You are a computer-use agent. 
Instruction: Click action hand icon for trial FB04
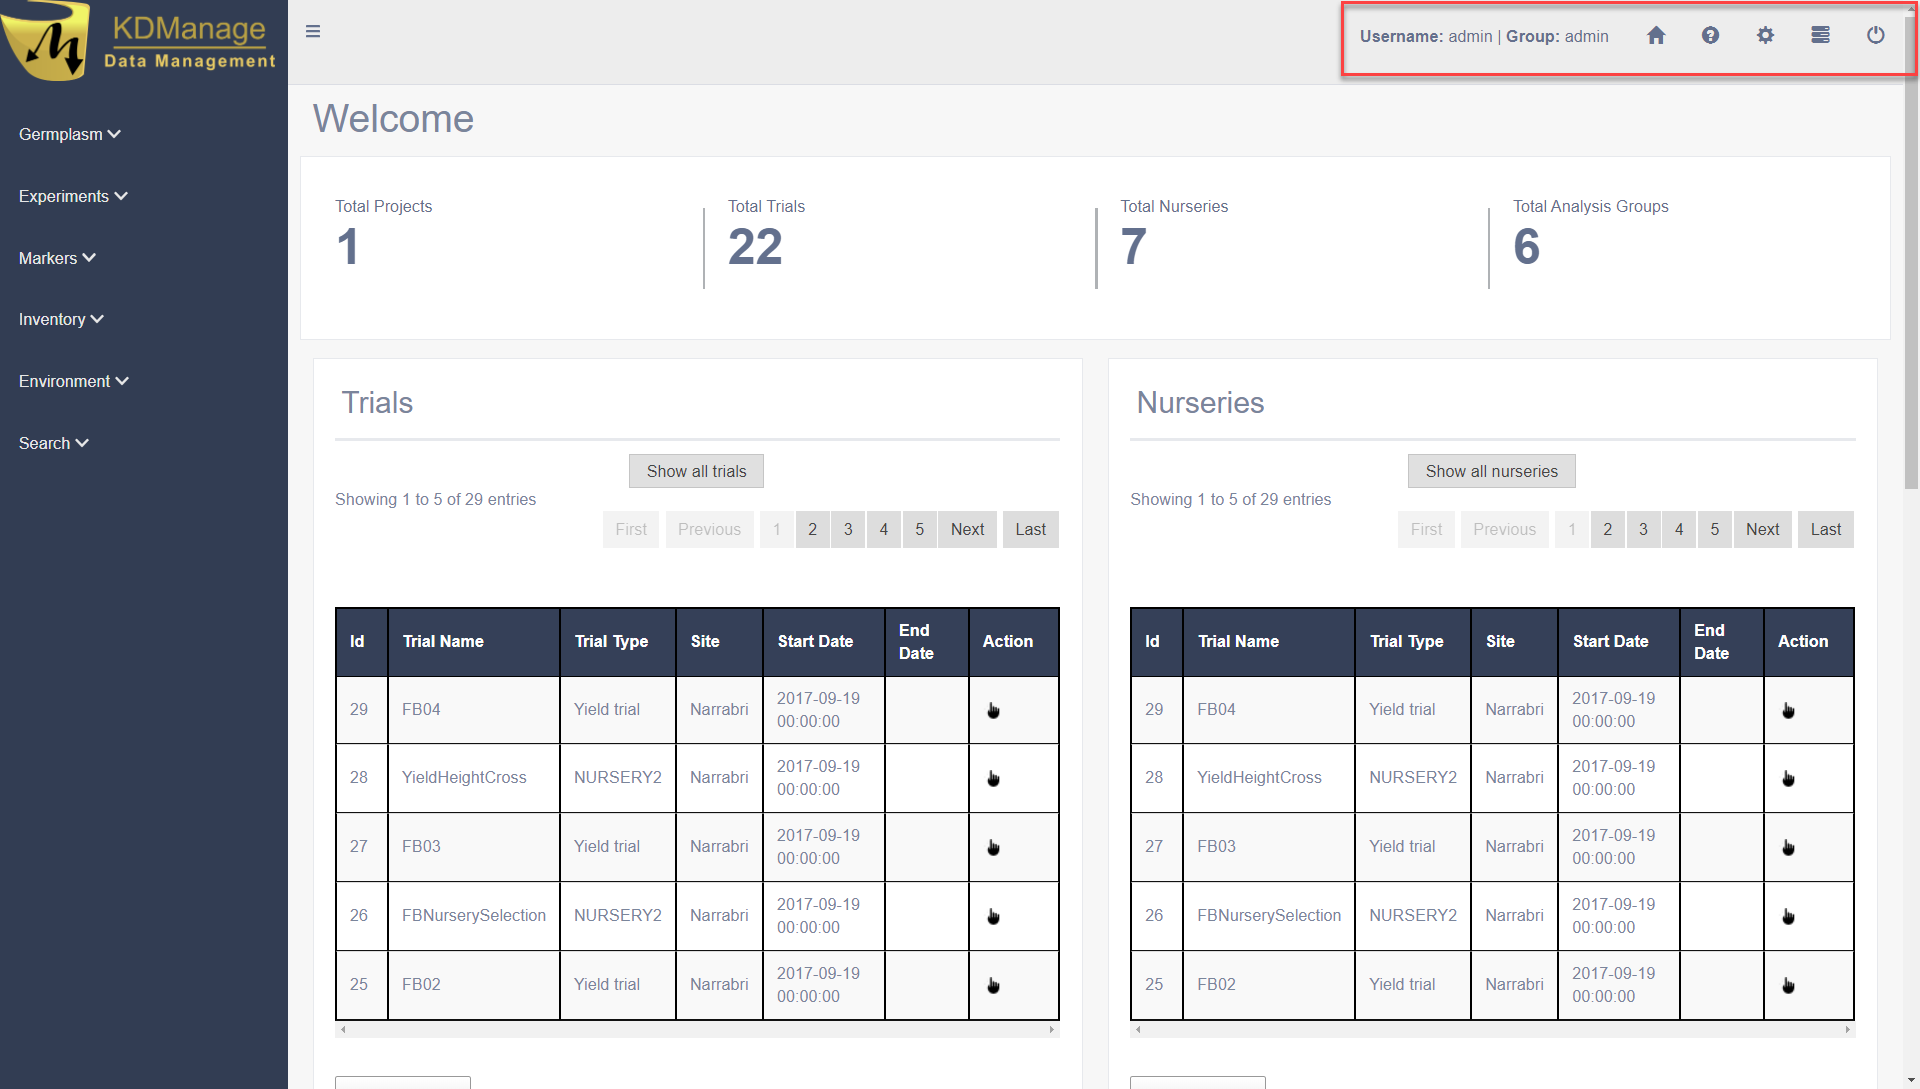tap(993, 710)
